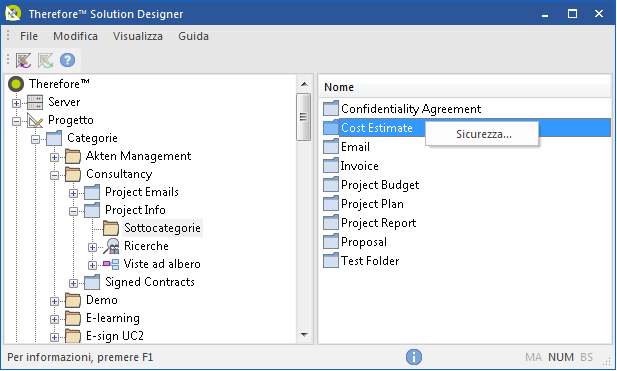
Task: Click the Server rack icon in tree
Action: tap(35, 102)
